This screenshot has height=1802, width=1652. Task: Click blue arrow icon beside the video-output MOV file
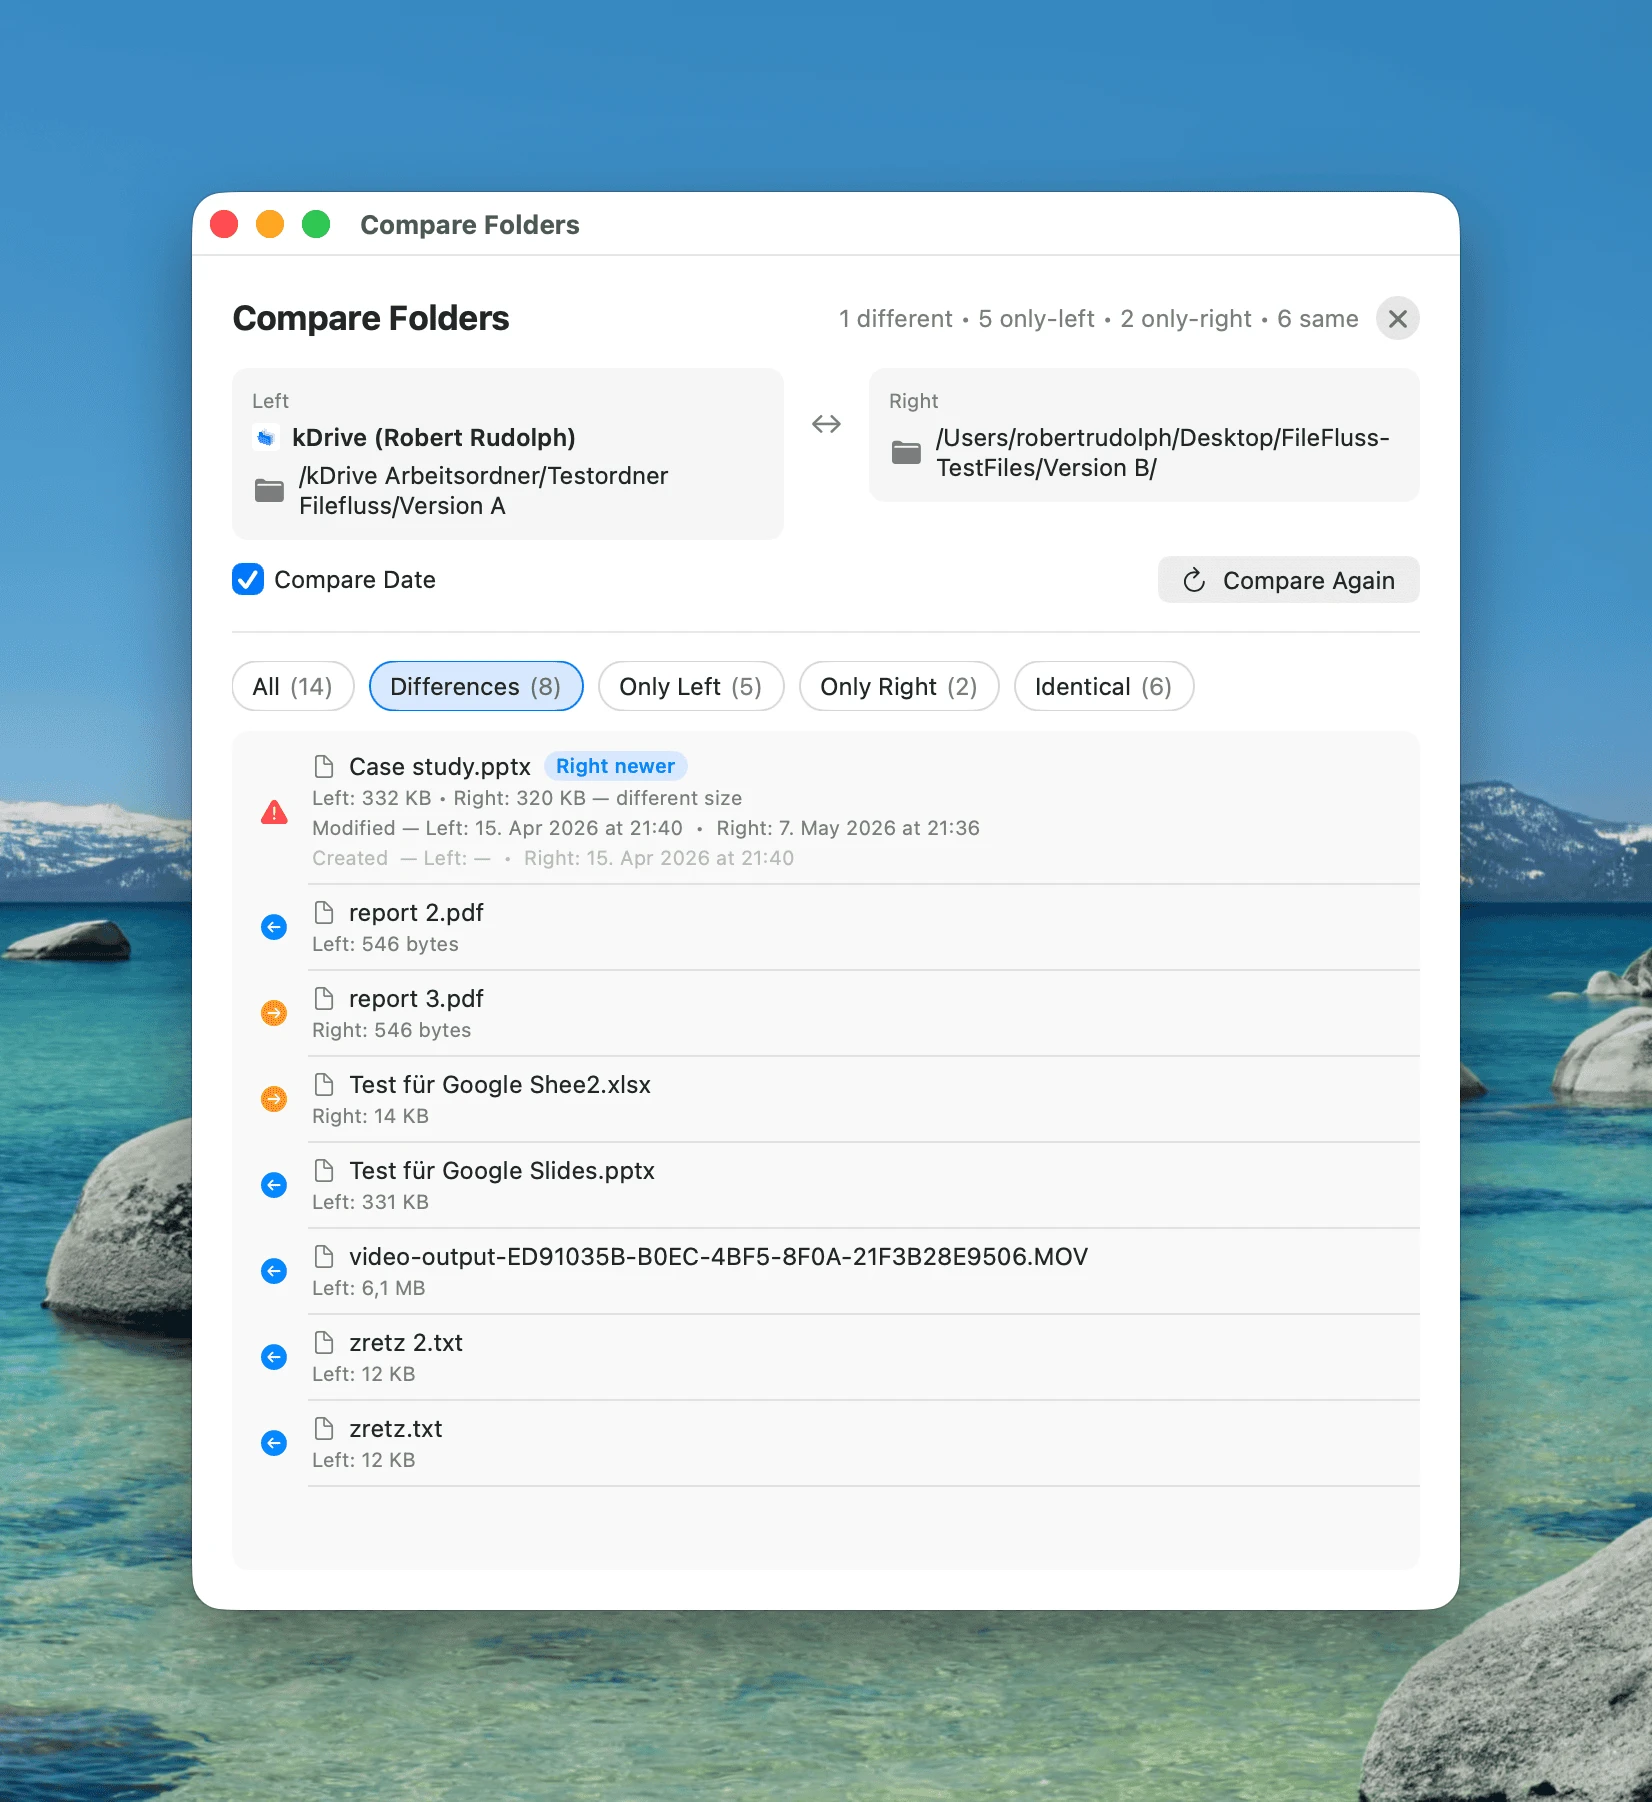click(x=274, y=1271)
